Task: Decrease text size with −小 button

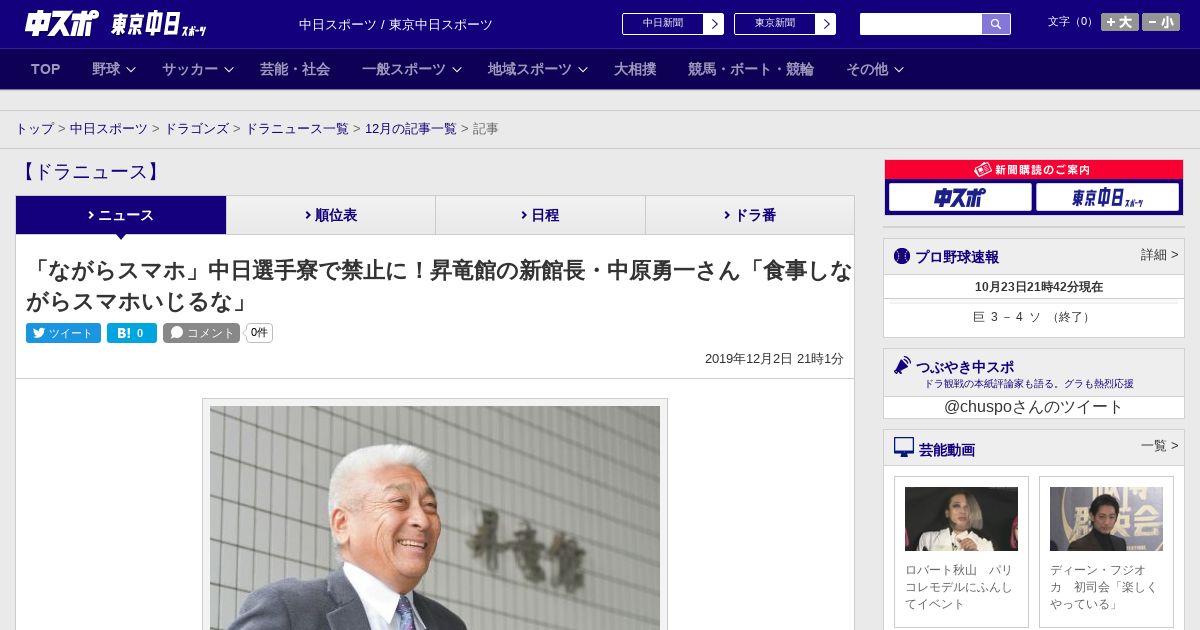Action: point(1161,22)
